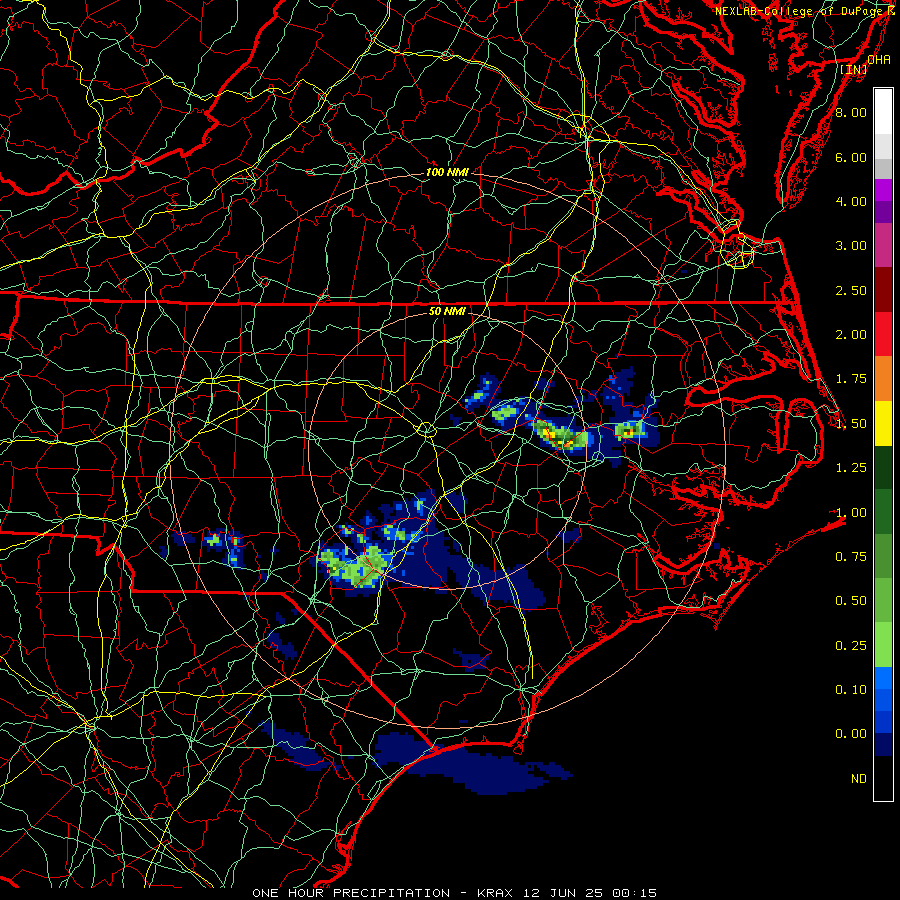The height and width of the screenshot is (900, 900).
Task: Click the 2.50 legend value
Action: pos(851,290)
